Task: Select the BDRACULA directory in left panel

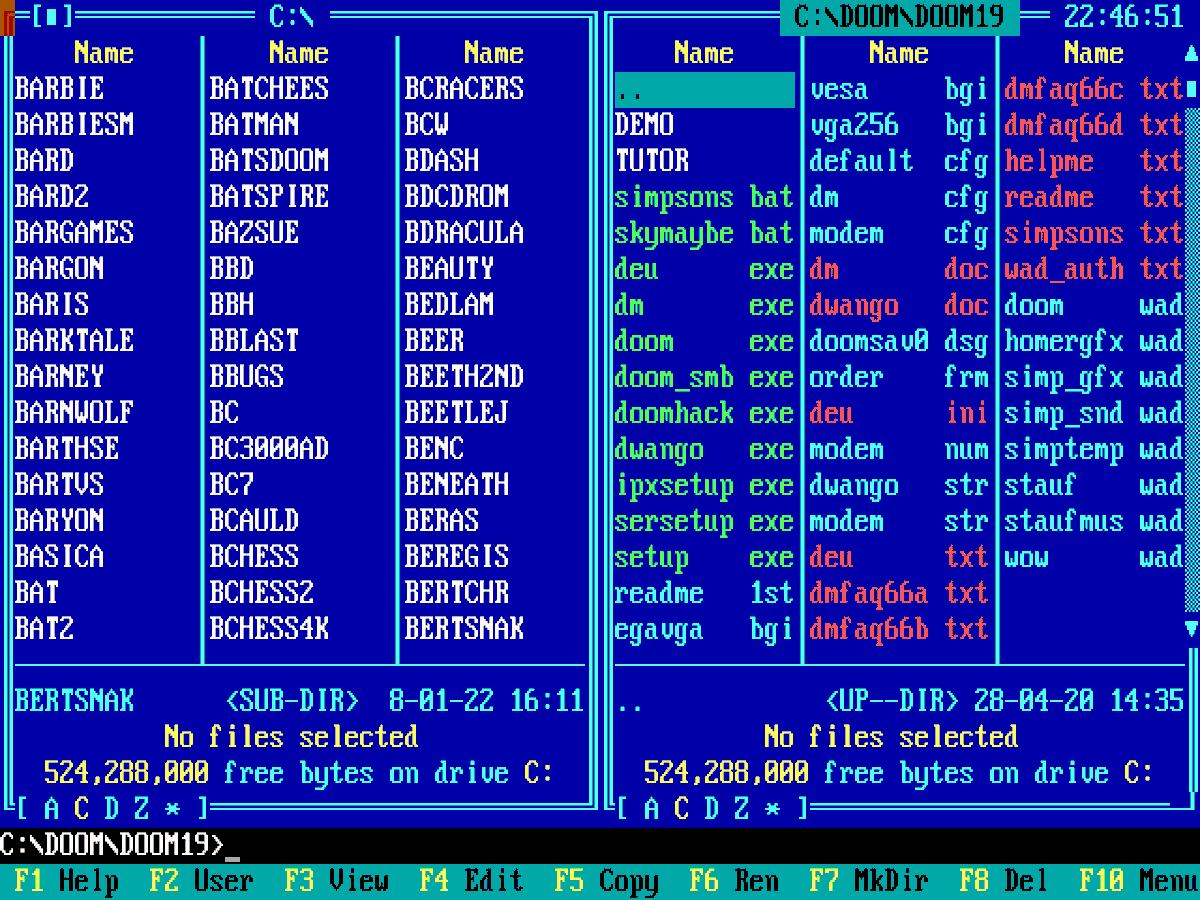Action: coord(465,233)
